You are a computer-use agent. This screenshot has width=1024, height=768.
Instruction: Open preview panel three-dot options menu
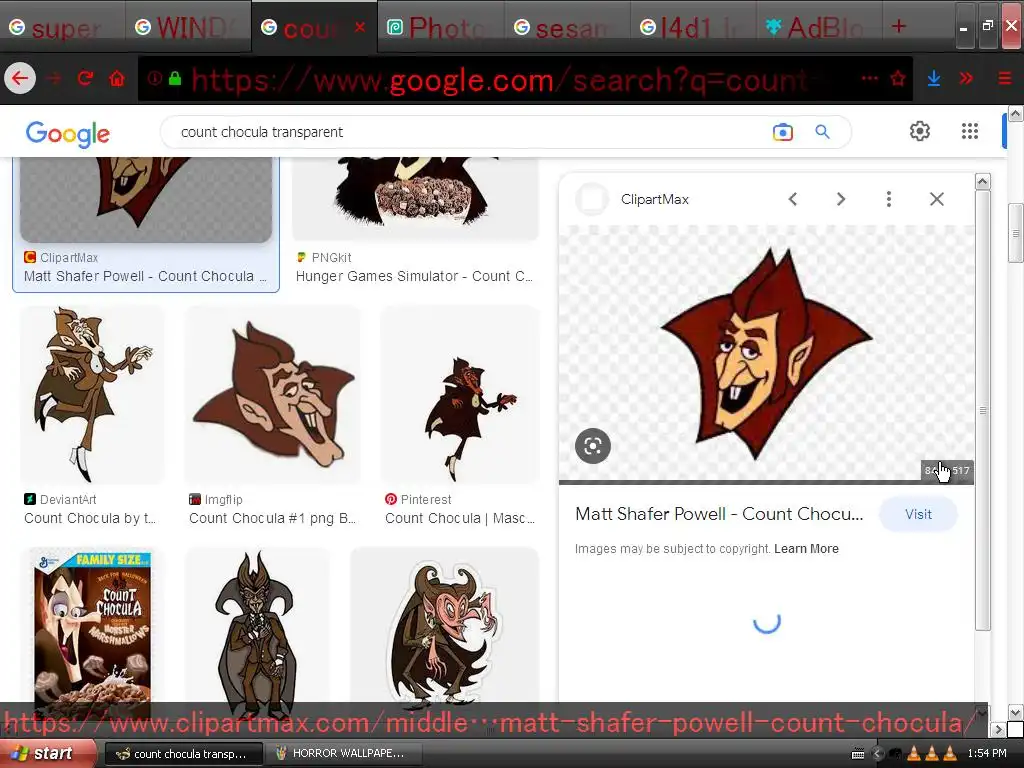(x=889, y=199)
